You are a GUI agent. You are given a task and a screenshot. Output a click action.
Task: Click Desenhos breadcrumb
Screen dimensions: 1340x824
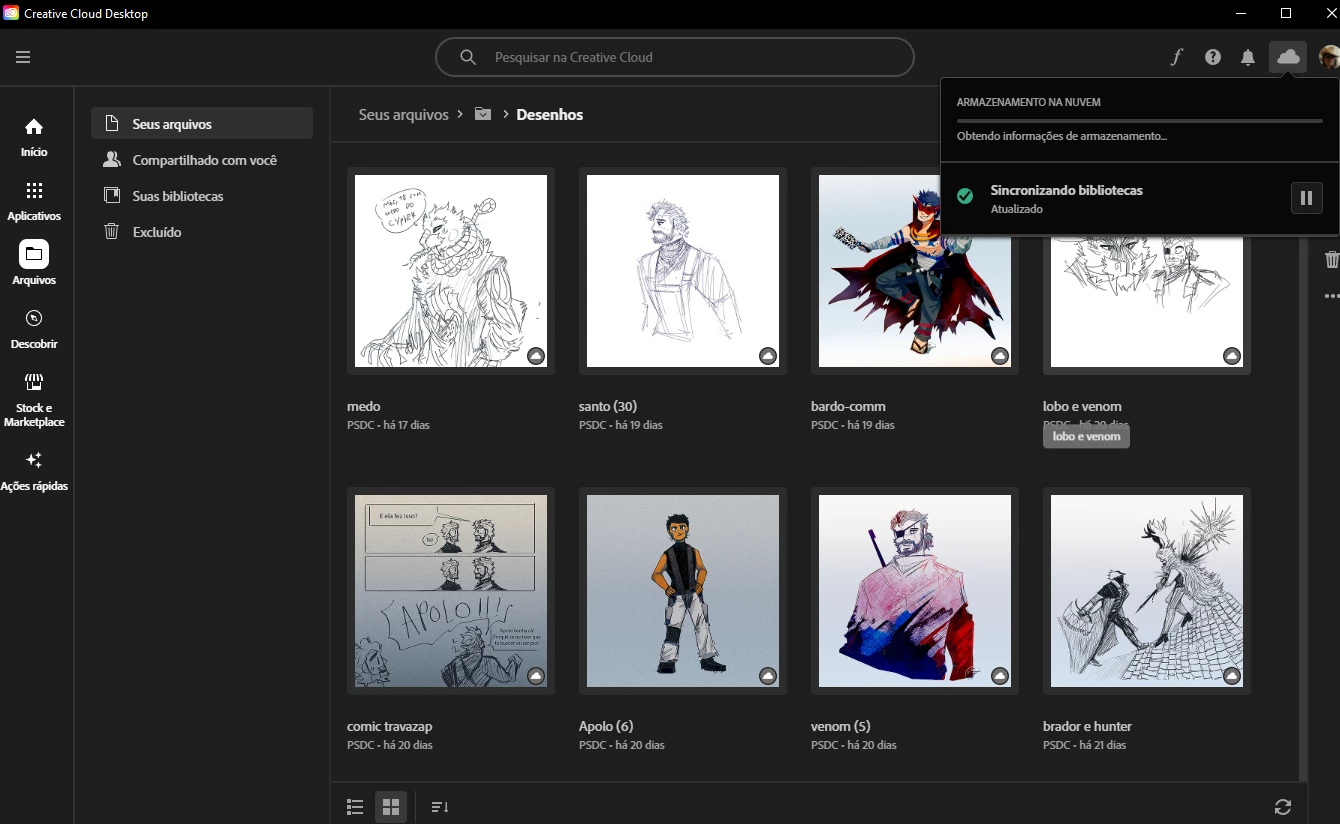click(x=549, y=114)
